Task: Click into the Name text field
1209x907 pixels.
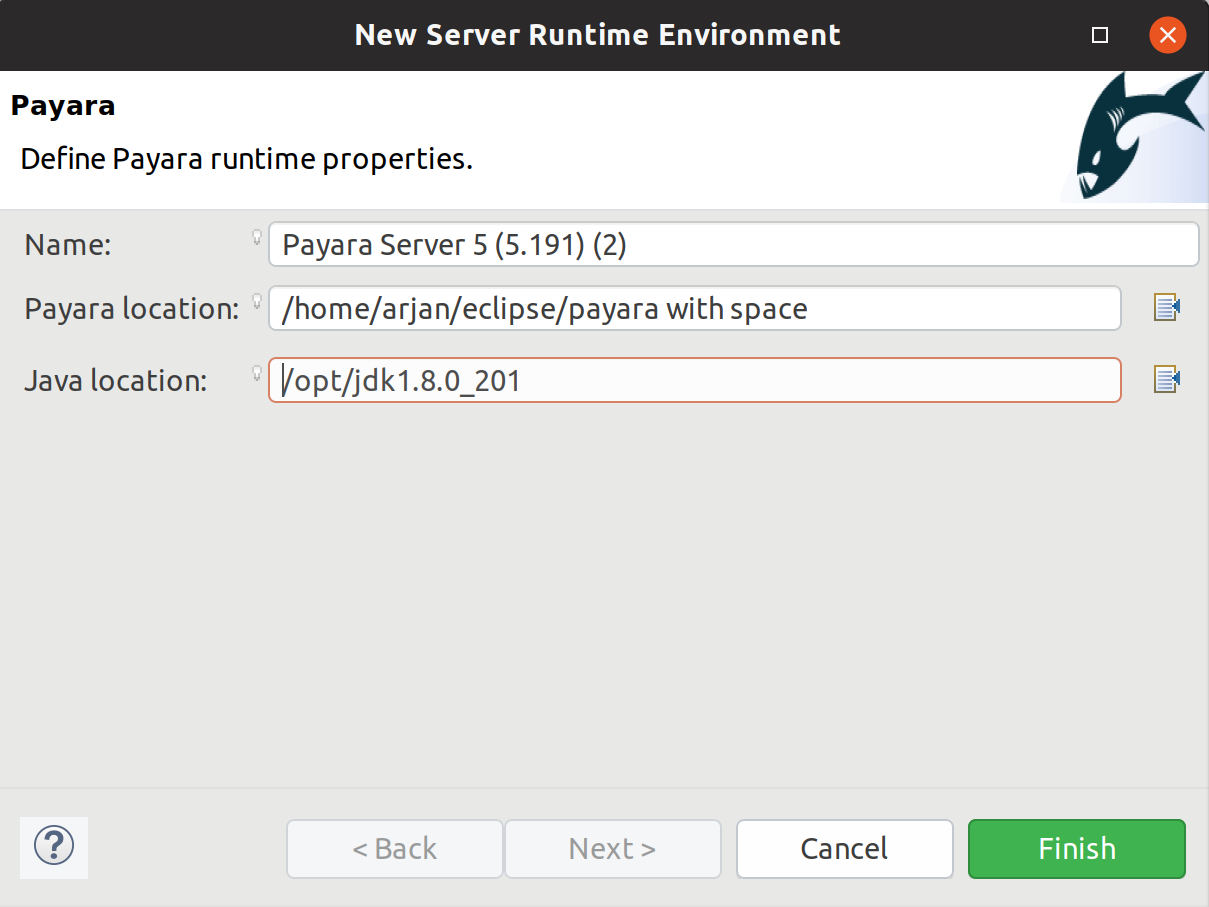Action: (733, 244)
